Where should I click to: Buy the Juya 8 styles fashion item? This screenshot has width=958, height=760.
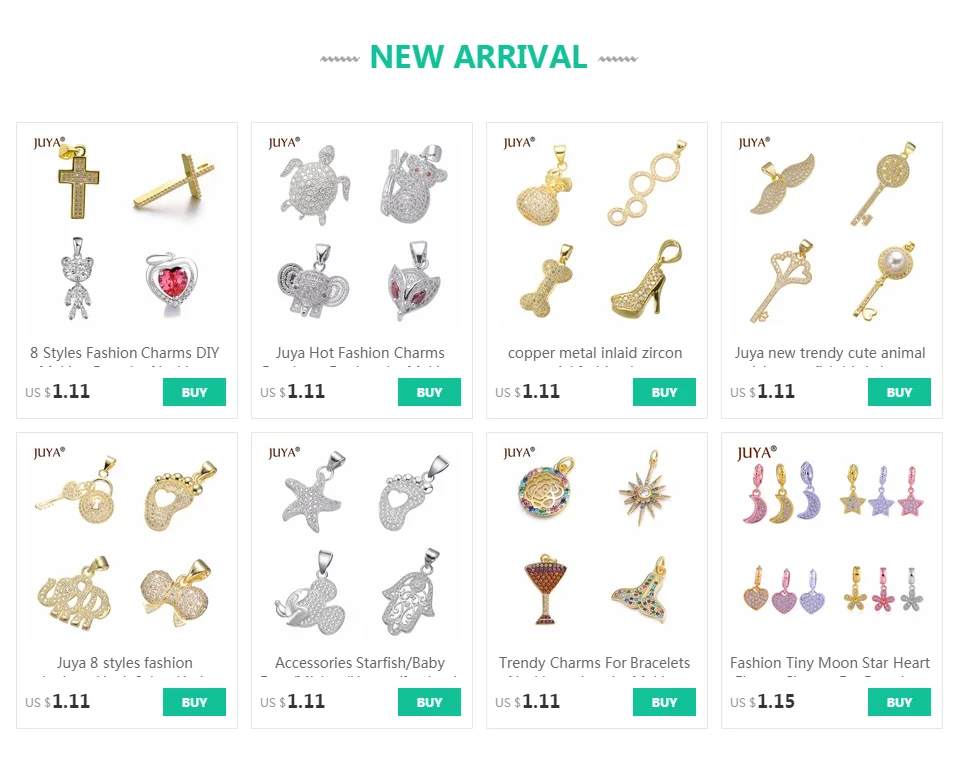[194, 702]
